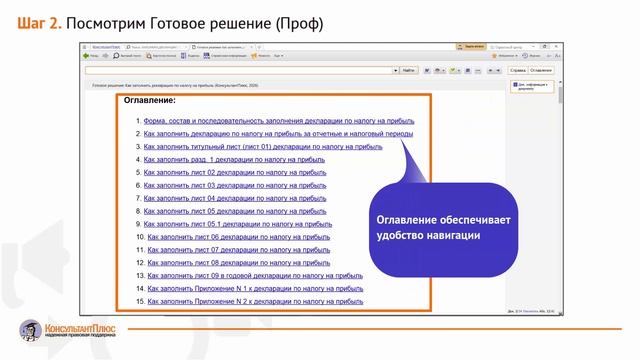
Task: Open link Как заполнить Приложение N 1
Action: [x=255, y=289]
